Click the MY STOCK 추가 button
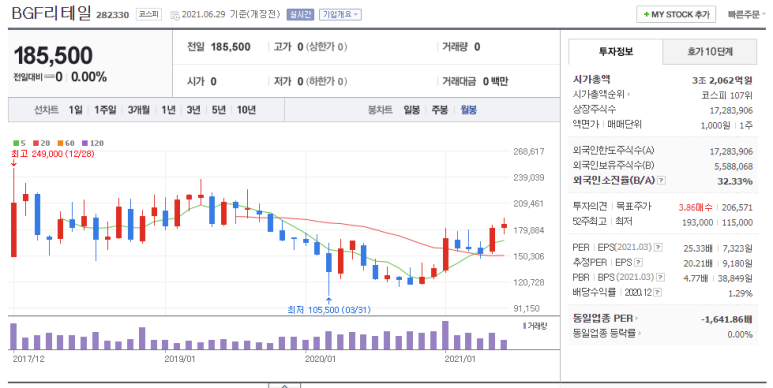The width and height of the screenshot is (773, 388). pos(676,14)
